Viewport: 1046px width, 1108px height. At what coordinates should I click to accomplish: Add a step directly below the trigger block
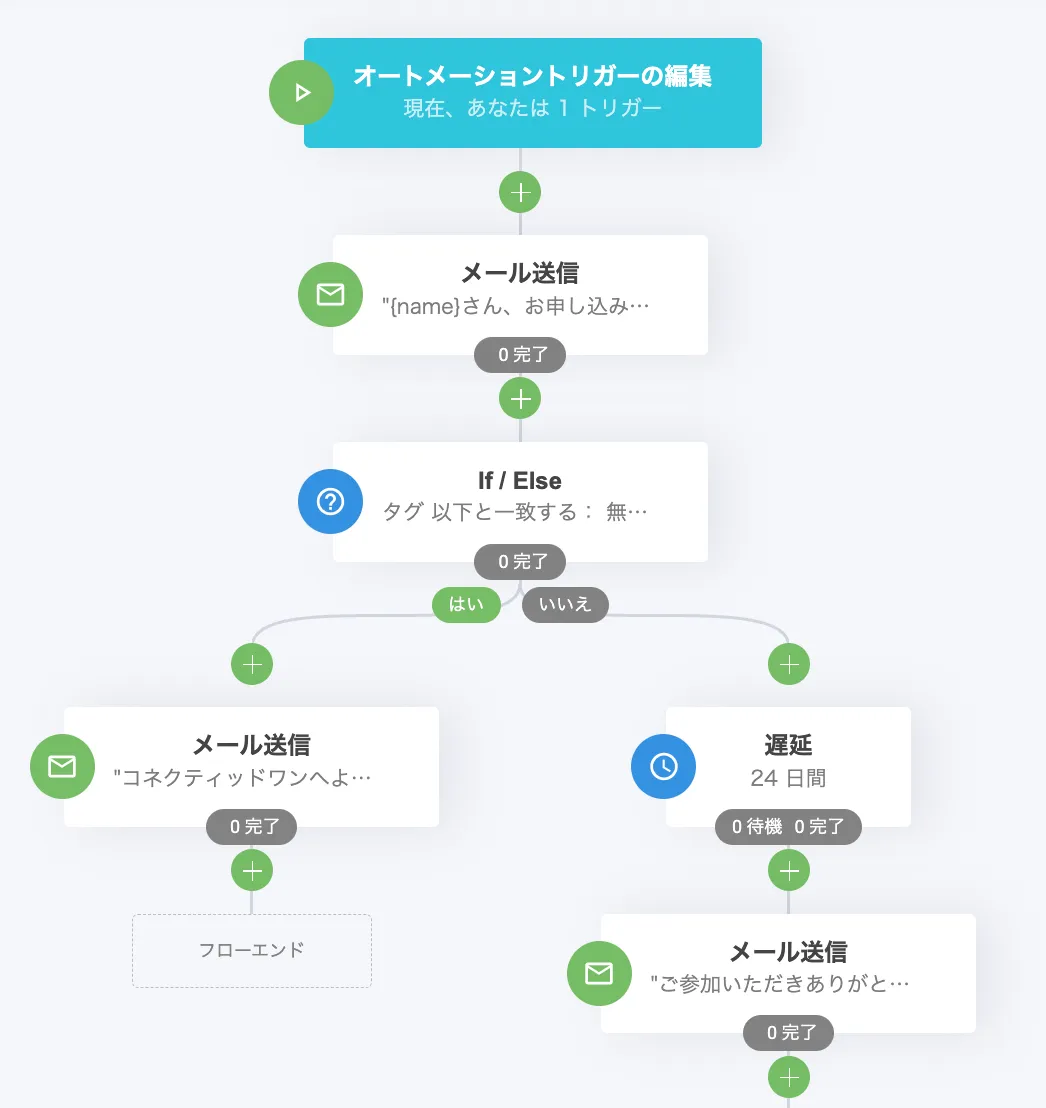pos(520,192)
